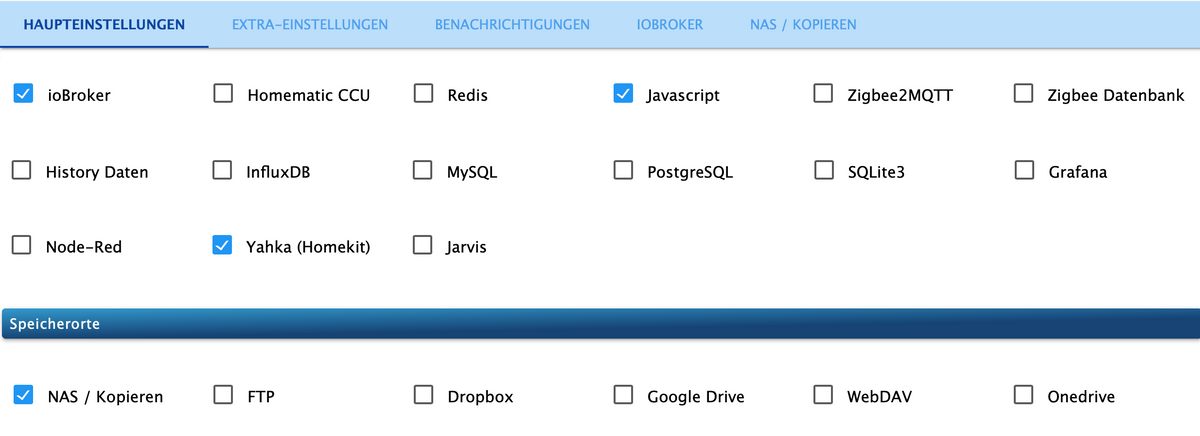Enable the Homematic CCU checkbox

click(223, 94)
